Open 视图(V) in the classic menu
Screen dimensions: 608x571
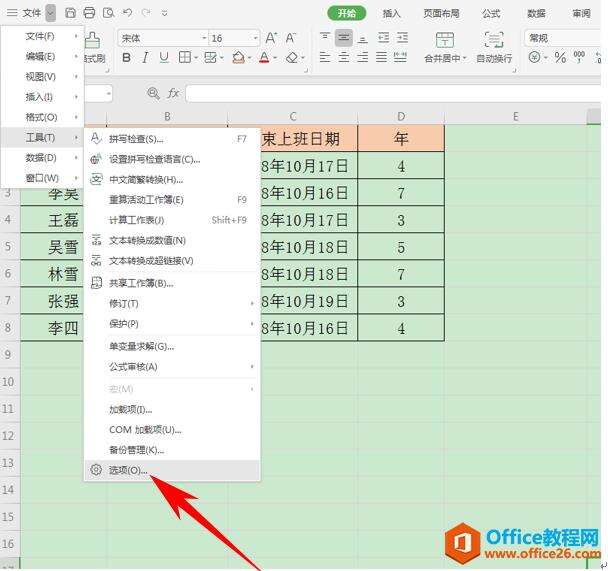[x=43, y=77]
